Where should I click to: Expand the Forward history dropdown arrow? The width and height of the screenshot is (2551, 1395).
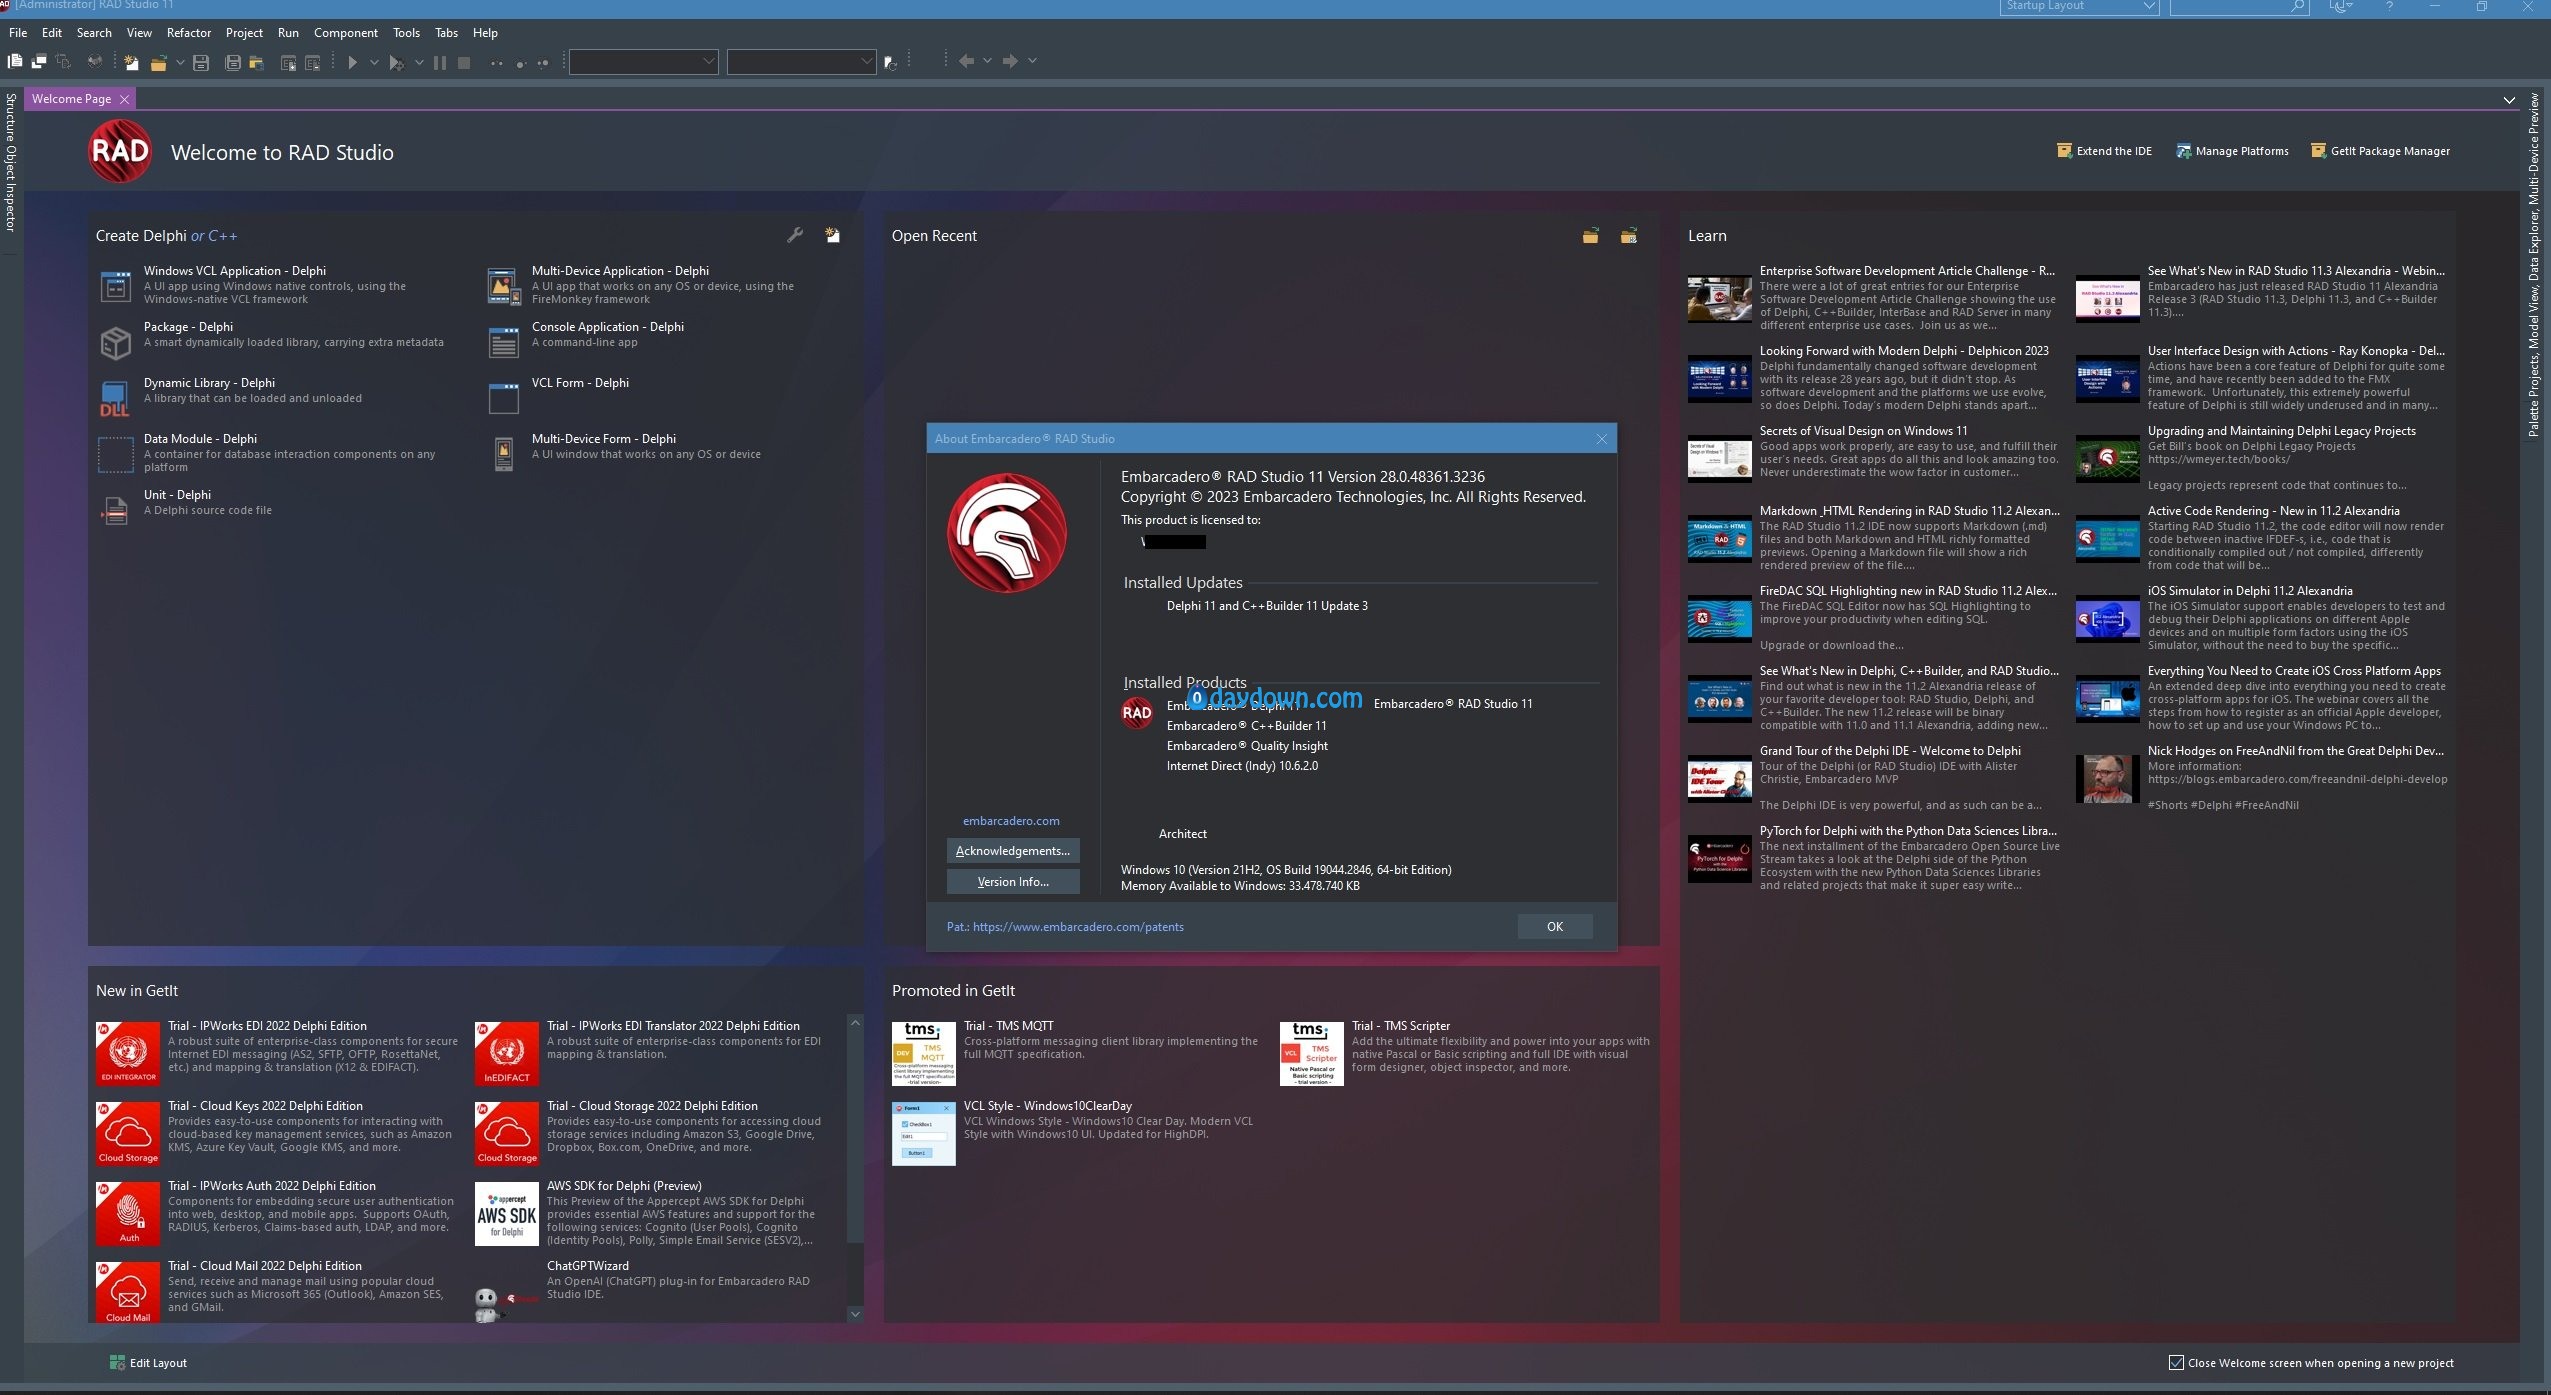(x=1032, y=61)
